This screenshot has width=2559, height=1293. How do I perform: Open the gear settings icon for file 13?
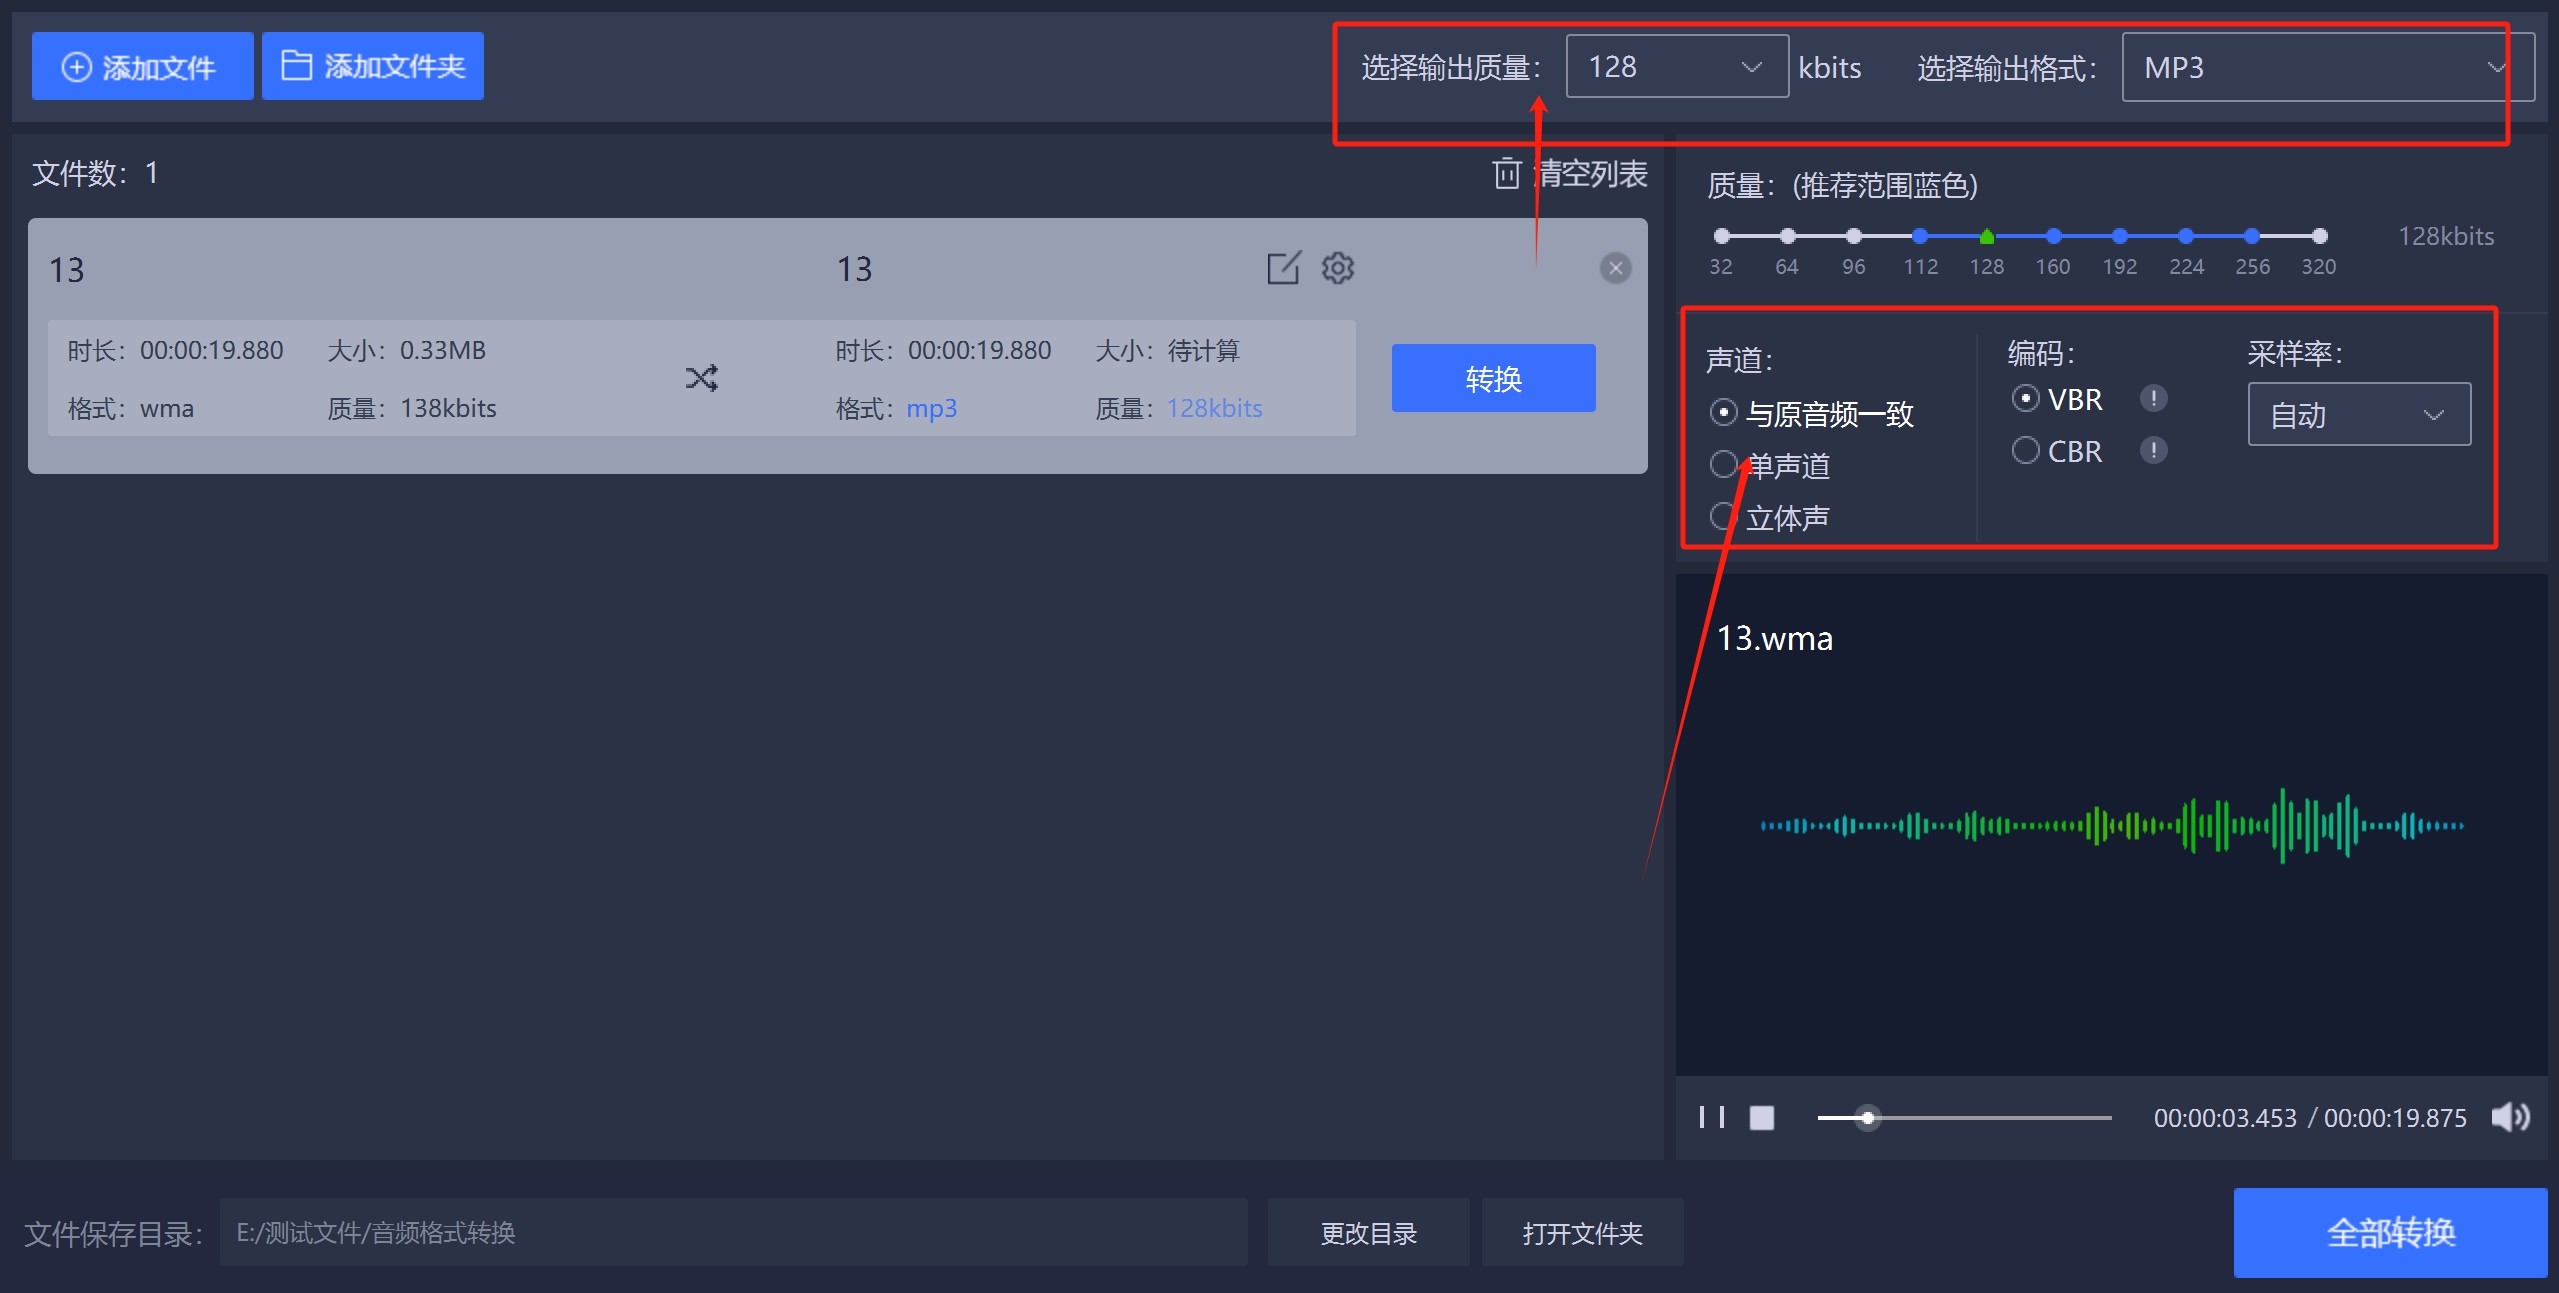point(1338,268)
